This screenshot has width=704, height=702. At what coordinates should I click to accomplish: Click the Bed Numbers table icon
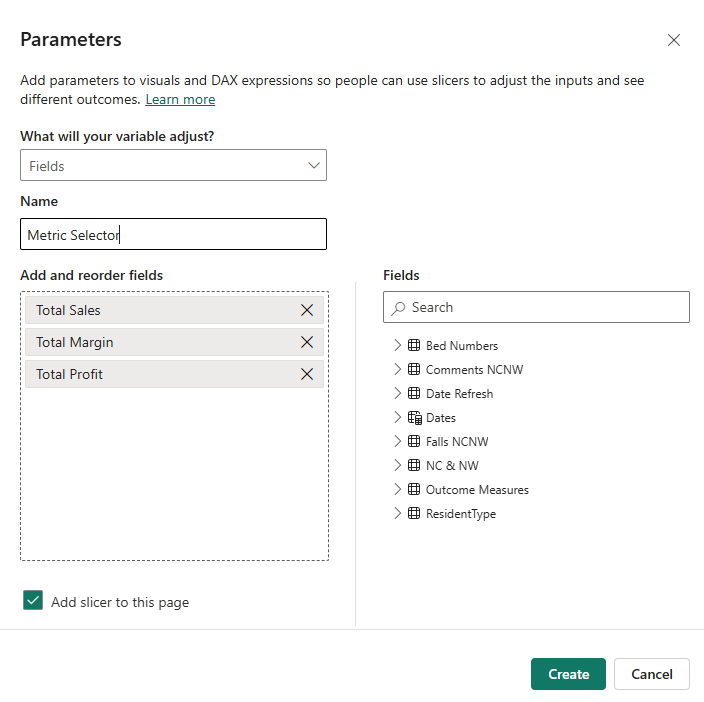(414, 345)
